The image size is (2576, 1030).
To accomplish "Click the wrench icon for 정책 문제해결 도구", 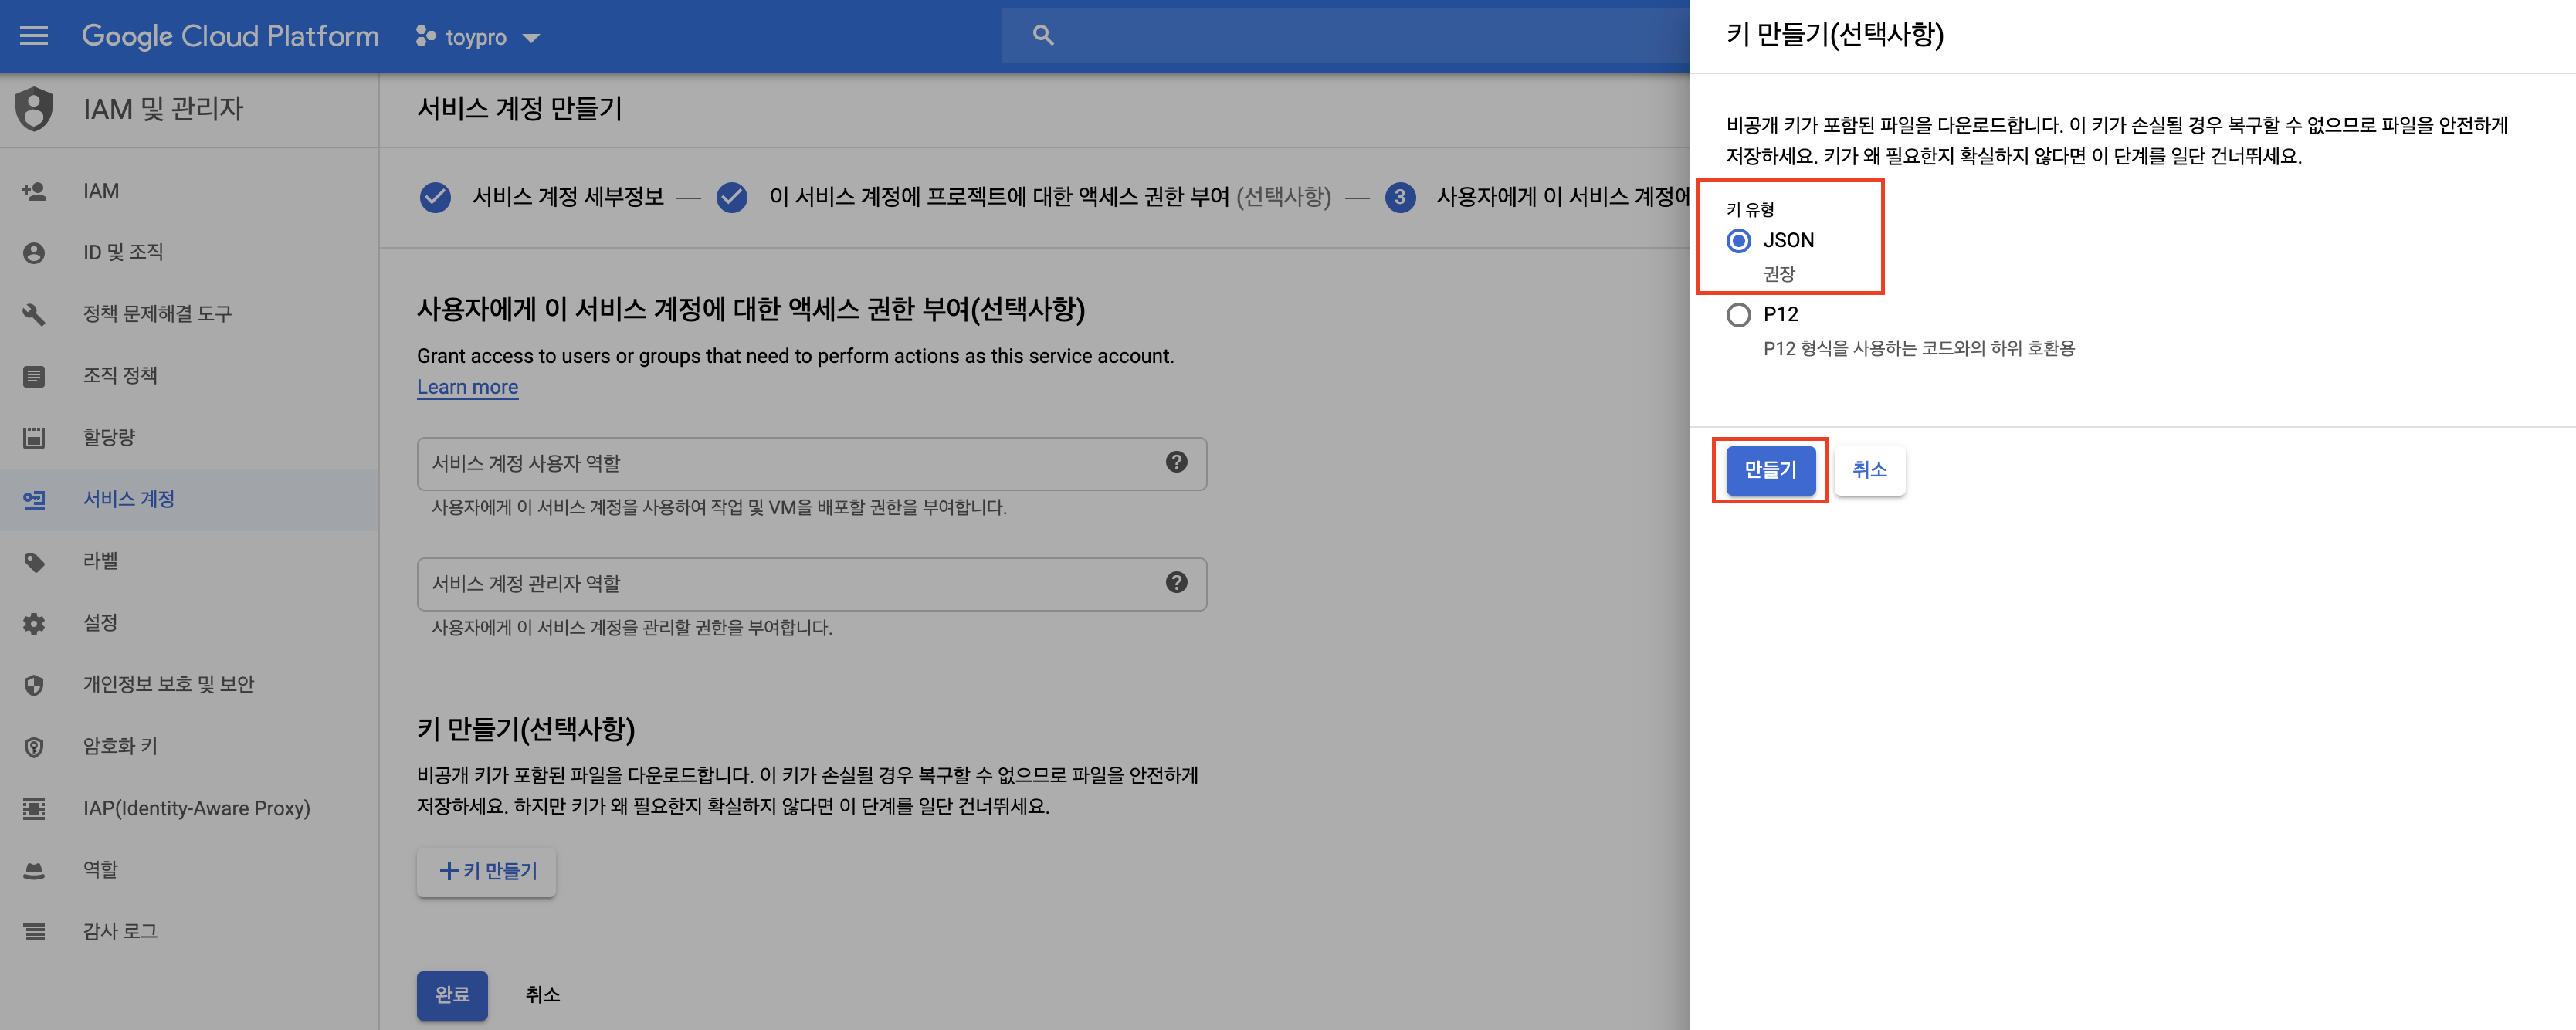I will pyautogui.click(x=34, y=314).
